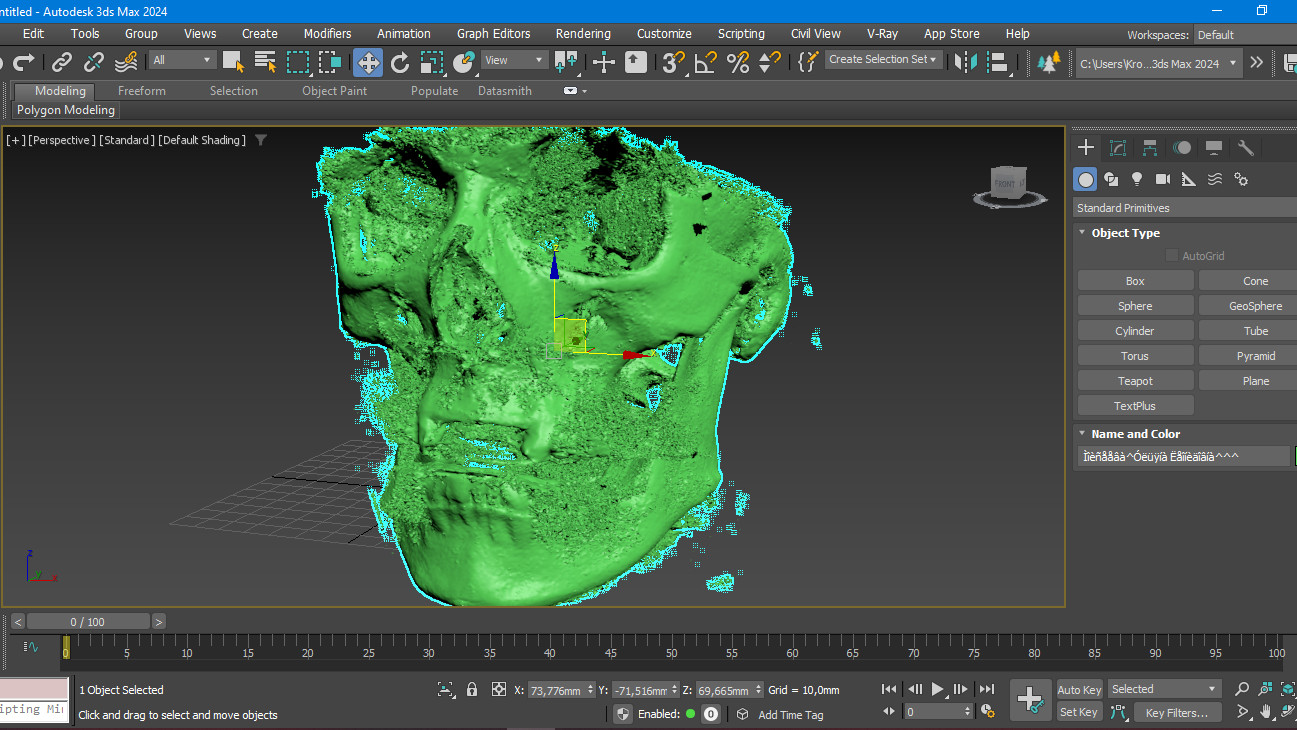Switch to Cameras category in Create panel
Viewport: 1297px width, 730px height.
1162,179
